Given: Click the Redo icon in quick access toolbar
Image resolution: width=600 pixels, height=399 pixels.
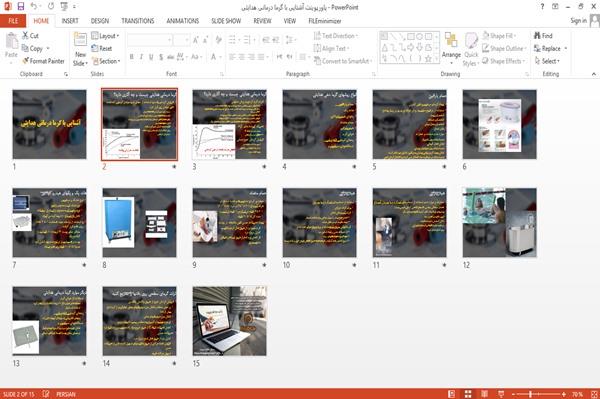Looking at the screenshot, I should tap(51, 7).
